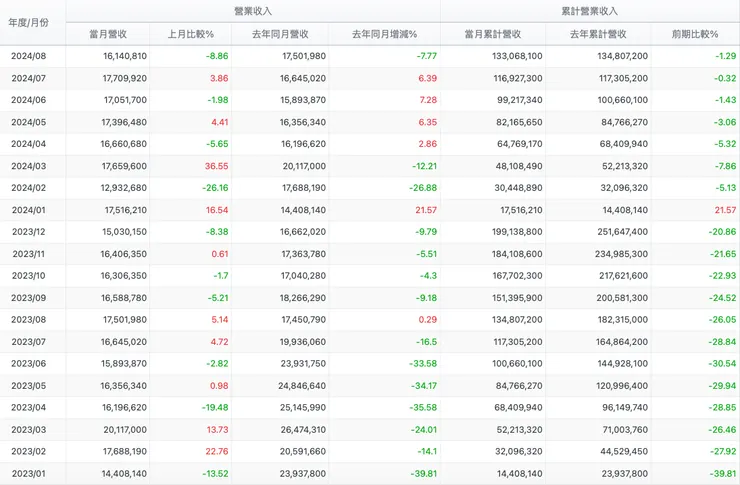Click the 2023/04 row label
Viewport: 740px width, 485px height.
tap(29, 407)
